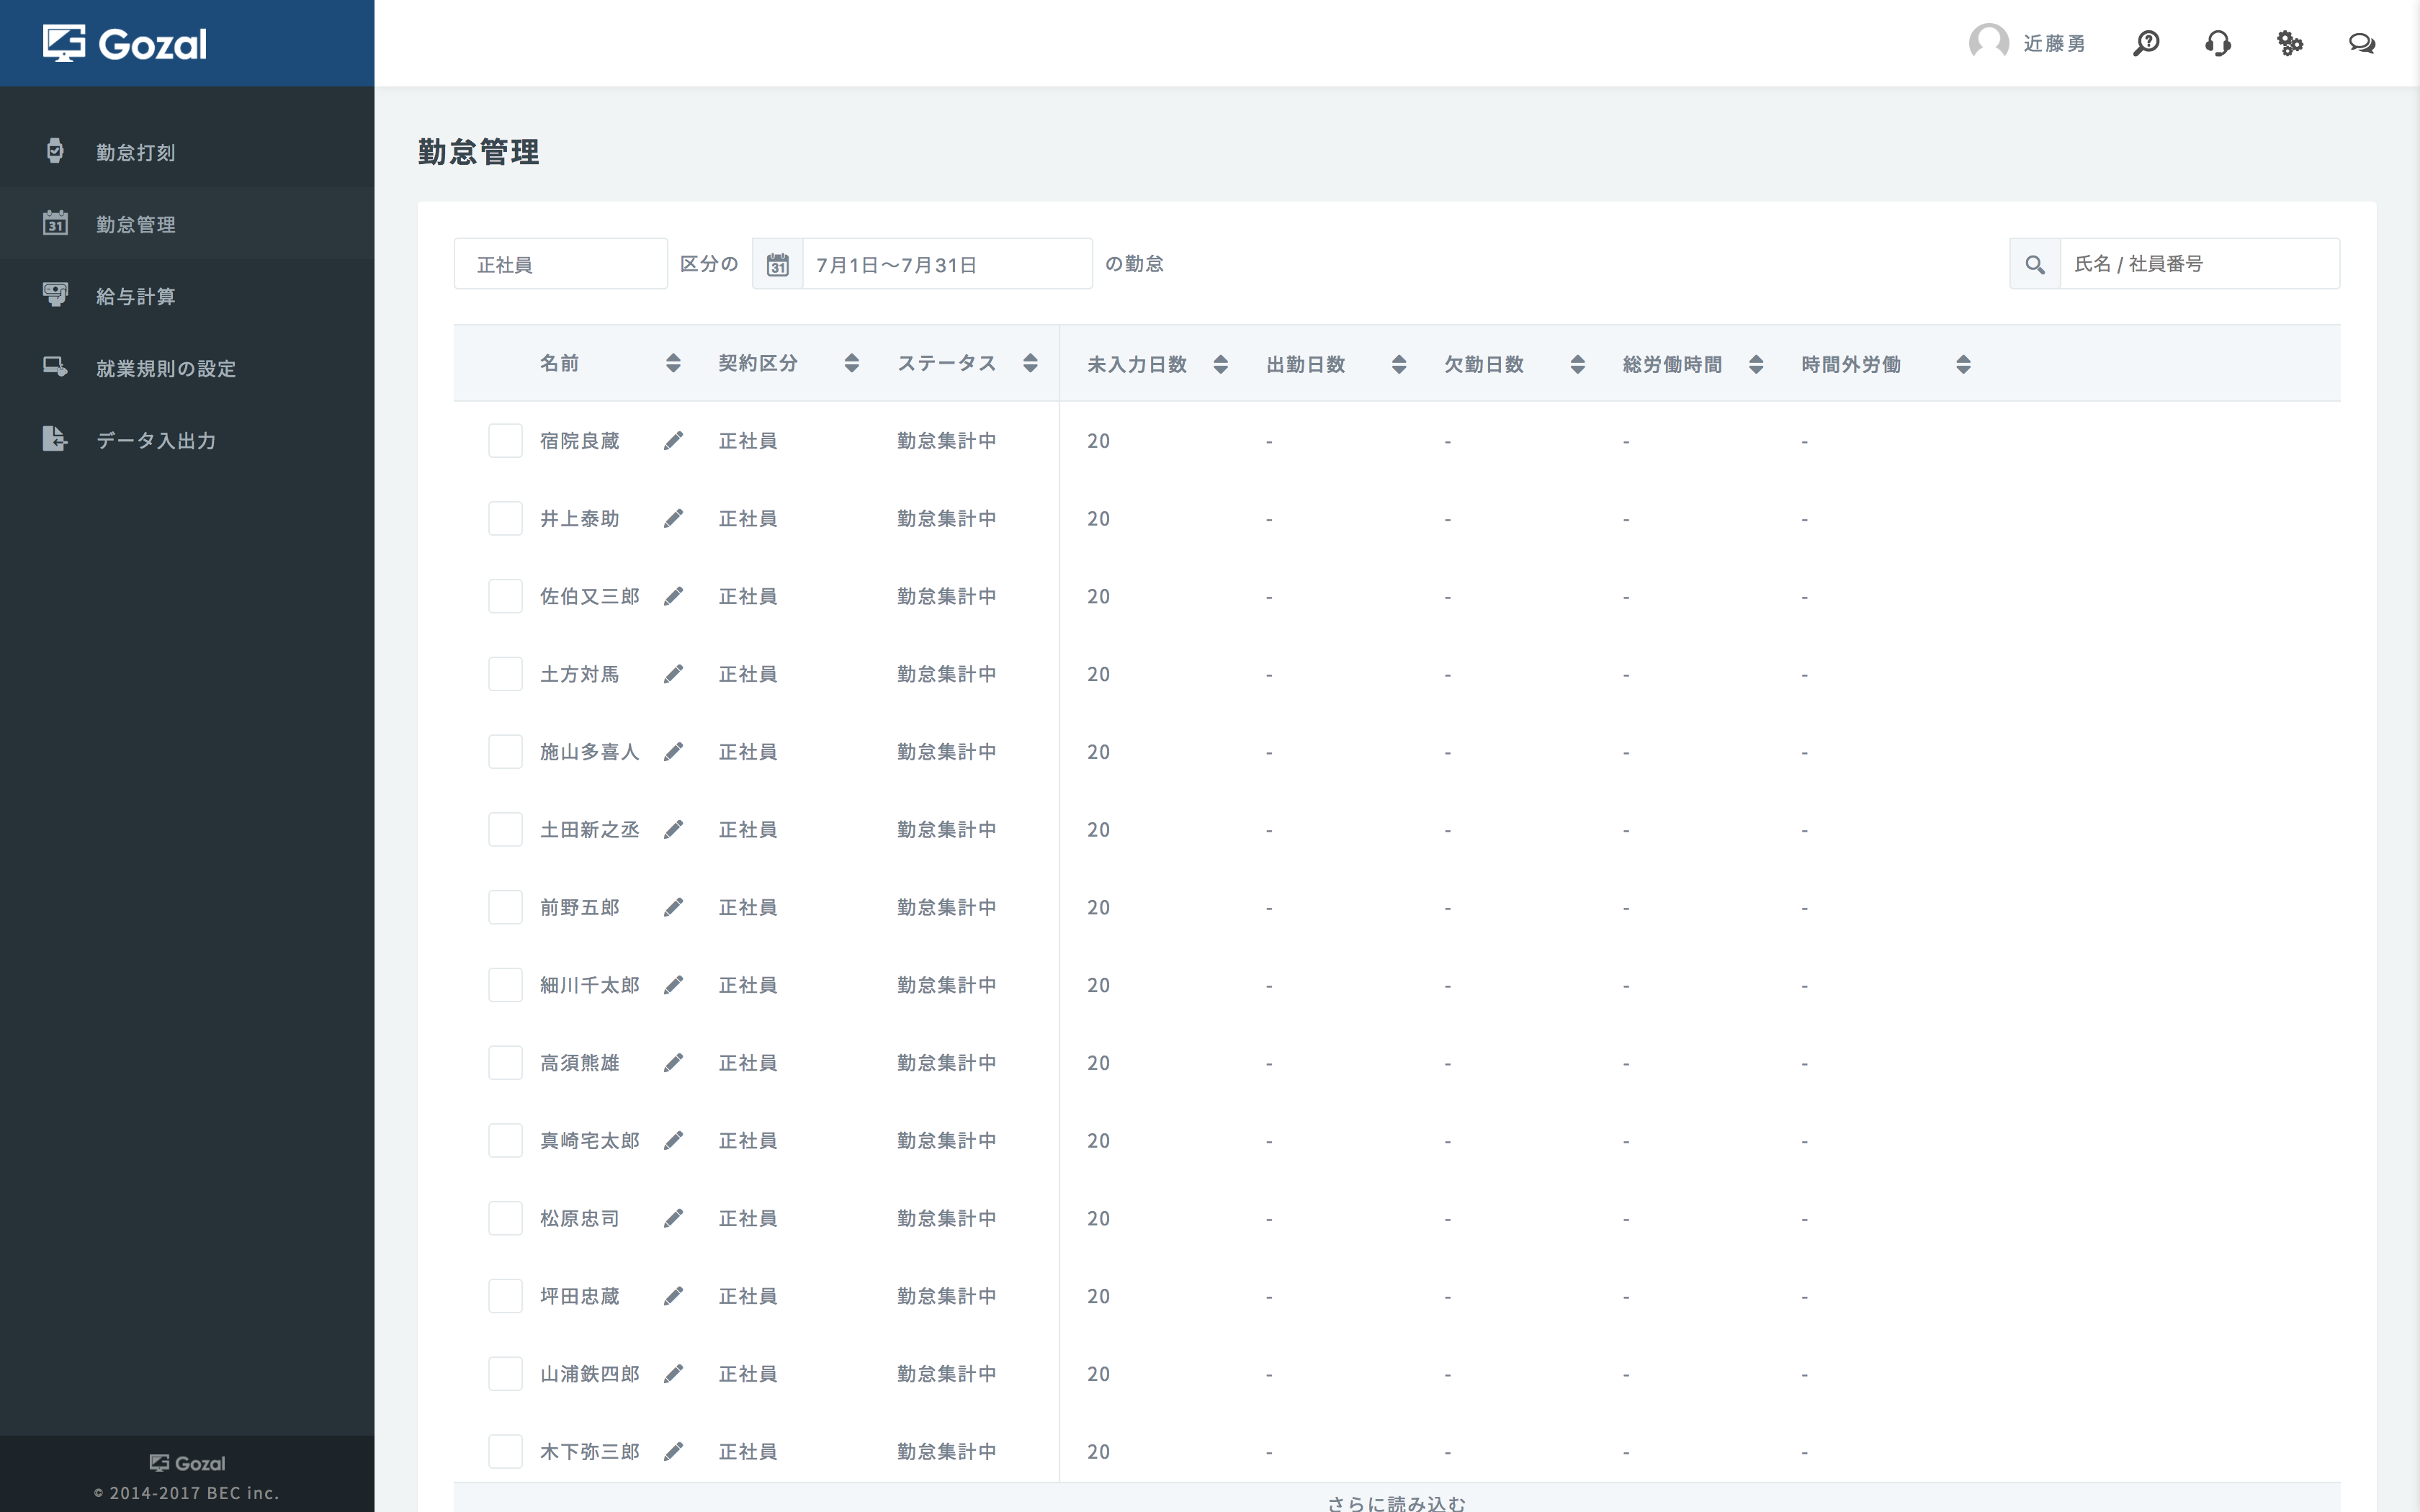Image resolution: width=2420 pixels, height=1512 pixels.
Task: Check the checkbox next to 宿院良蔵
Action: (505, 440)
